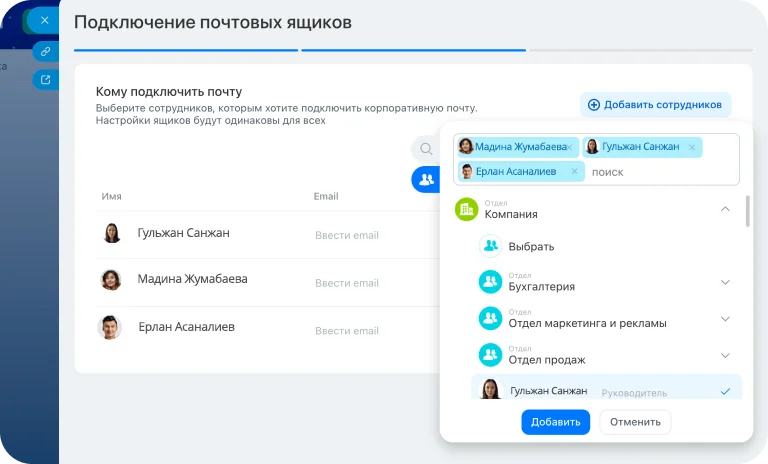Click the Компания department label
This screenshot has height=464, width=768.
(511, 214)
